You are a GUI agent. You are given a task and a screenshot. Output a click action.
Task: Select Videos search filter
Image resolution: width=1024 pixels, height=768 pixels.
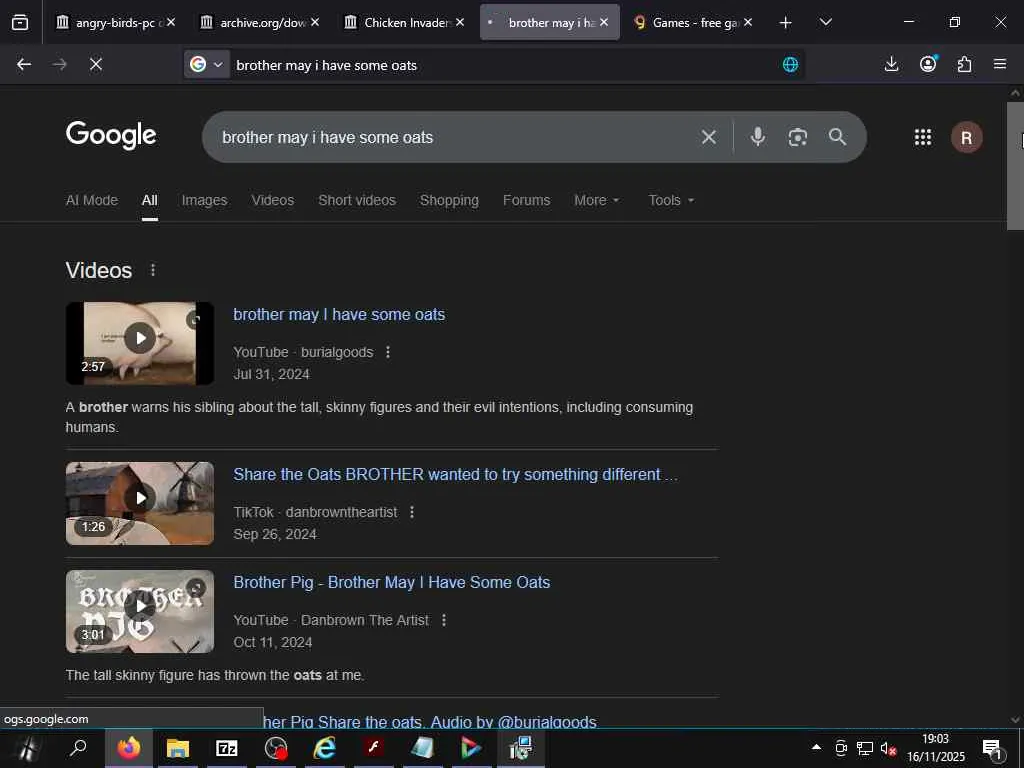click(x=273, y=200)
